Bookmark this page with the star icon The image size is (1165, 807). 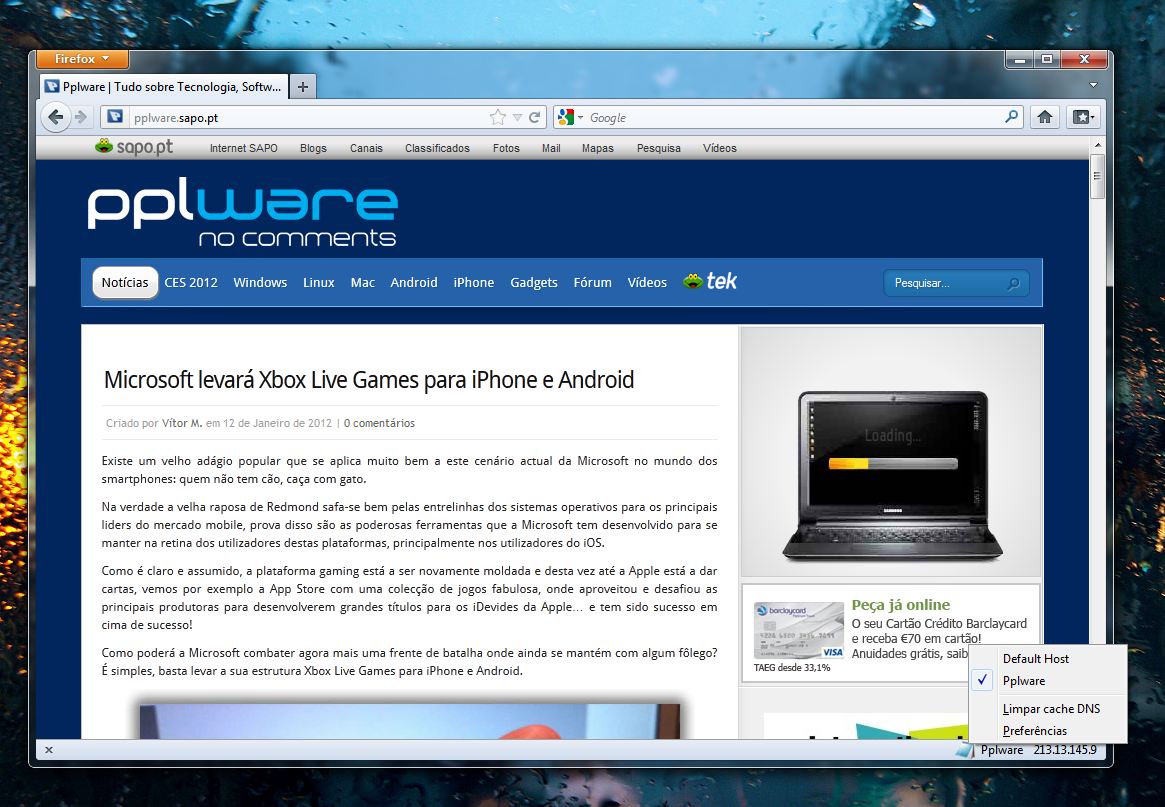pyautogui.click(x=498, y=117)
